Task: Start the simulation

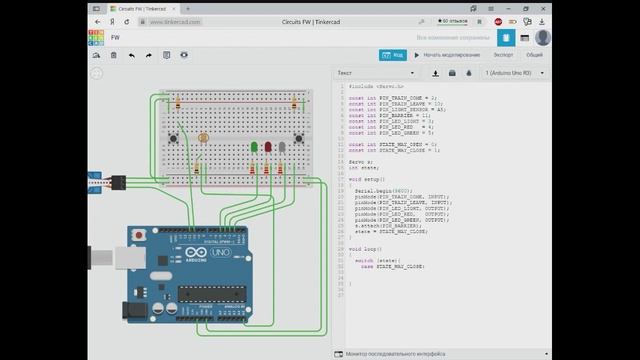Action: (x=447, y=55)
